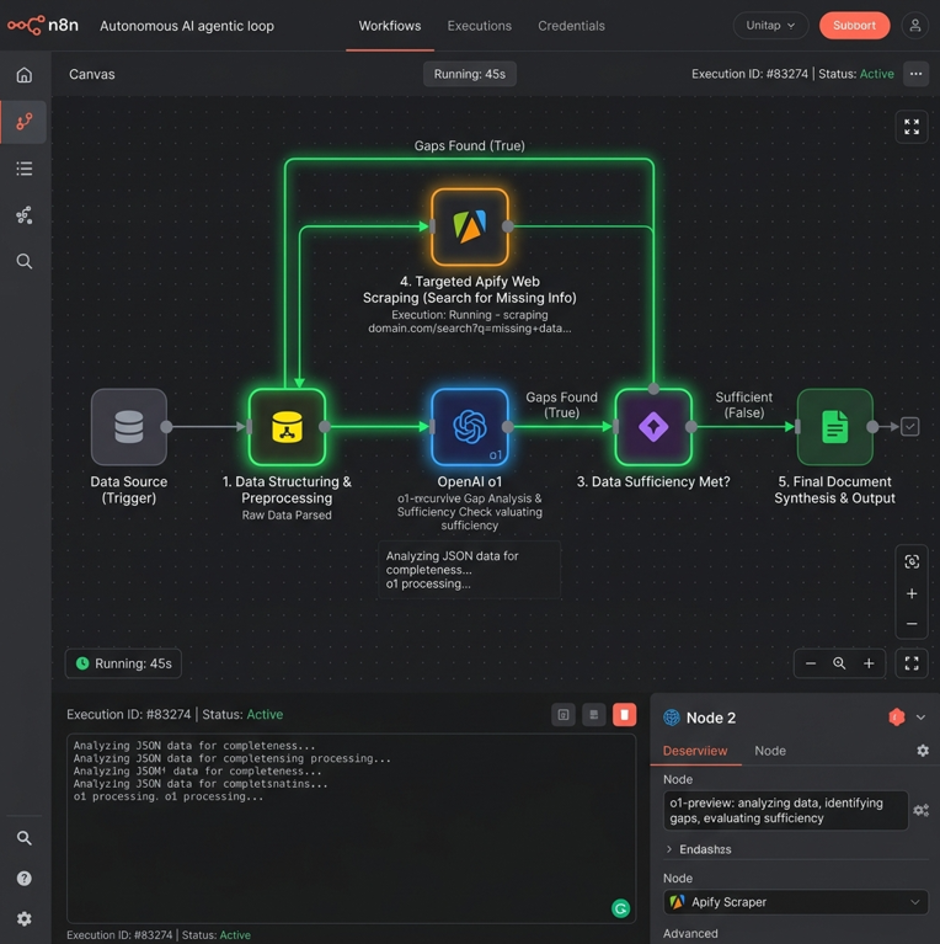Click the Raw Data Parsed text
This screenshot has height=944, width=940.
[287, 515]
